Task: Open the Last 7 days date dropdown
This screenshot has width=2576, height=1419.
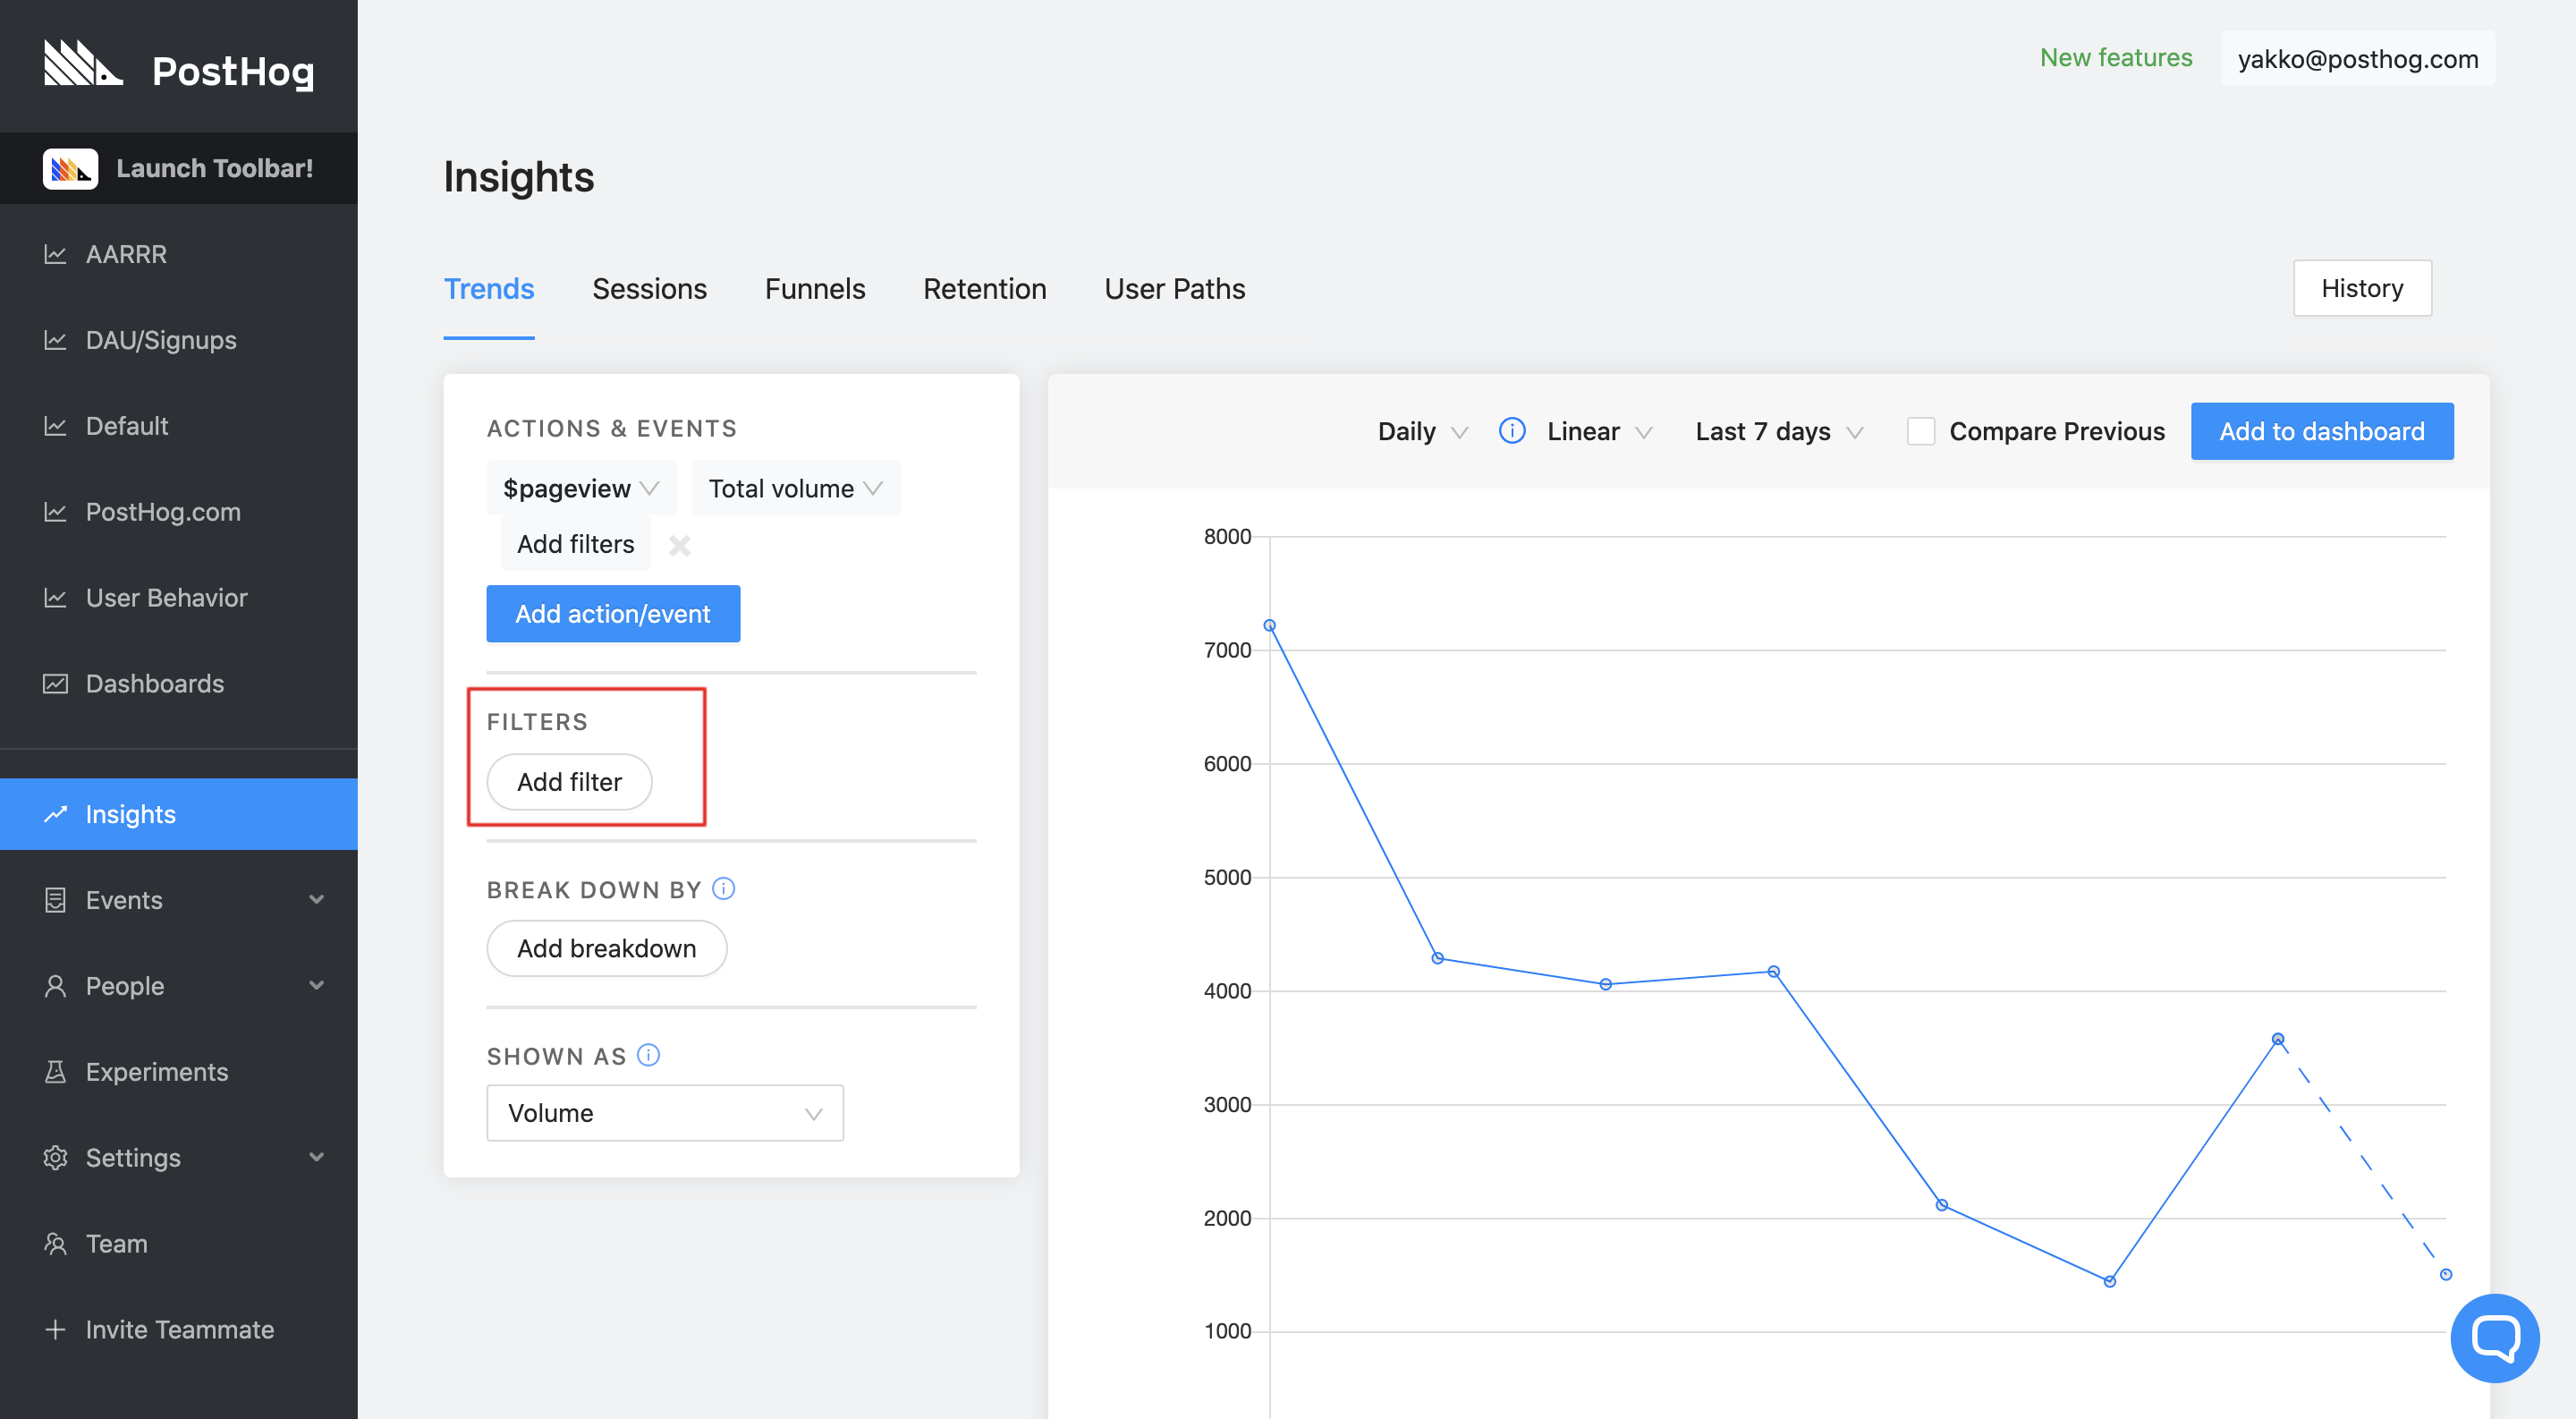Action: (x=1778, y=432)
